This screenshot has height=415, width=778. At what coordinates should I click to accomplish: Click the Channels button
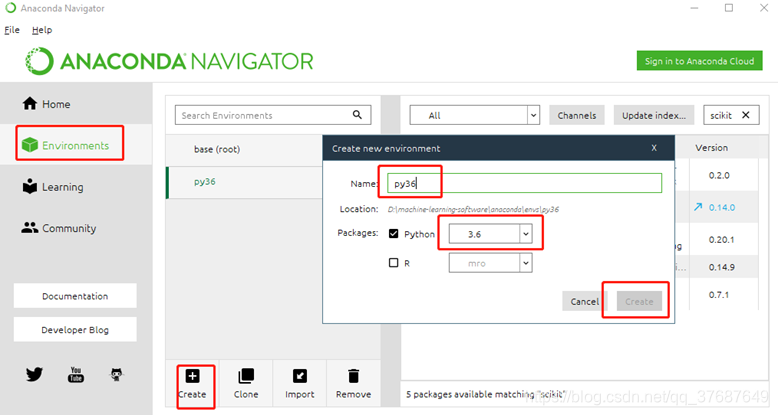coord(577,115)
